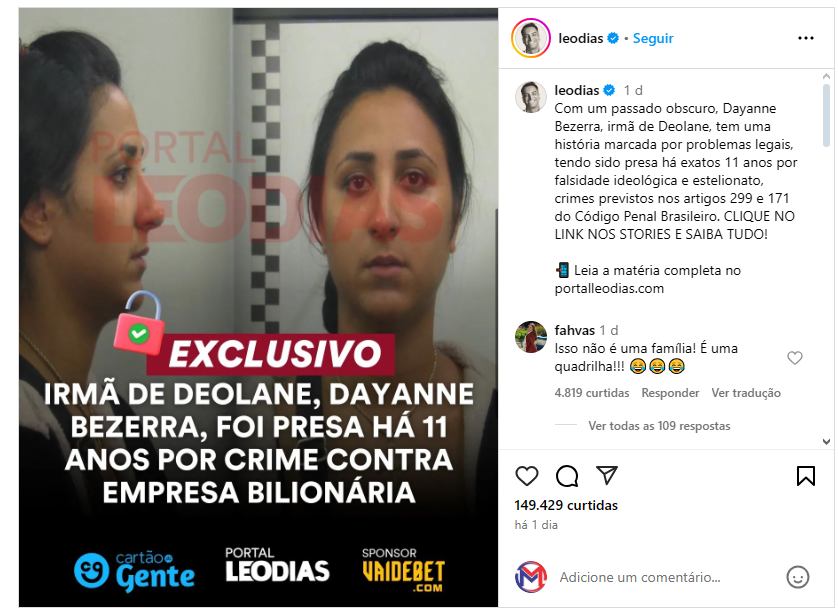Open comments via speech bubble icon

[567, 476]
